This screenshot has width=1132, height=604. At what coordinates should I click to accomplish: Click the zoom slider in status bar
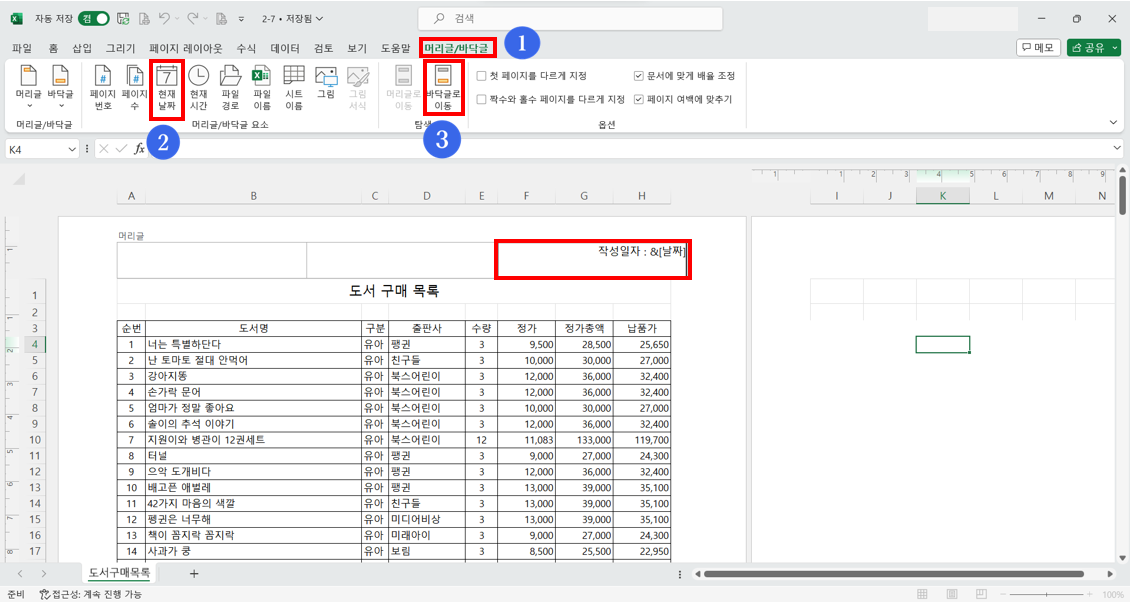click(1047, 594)
